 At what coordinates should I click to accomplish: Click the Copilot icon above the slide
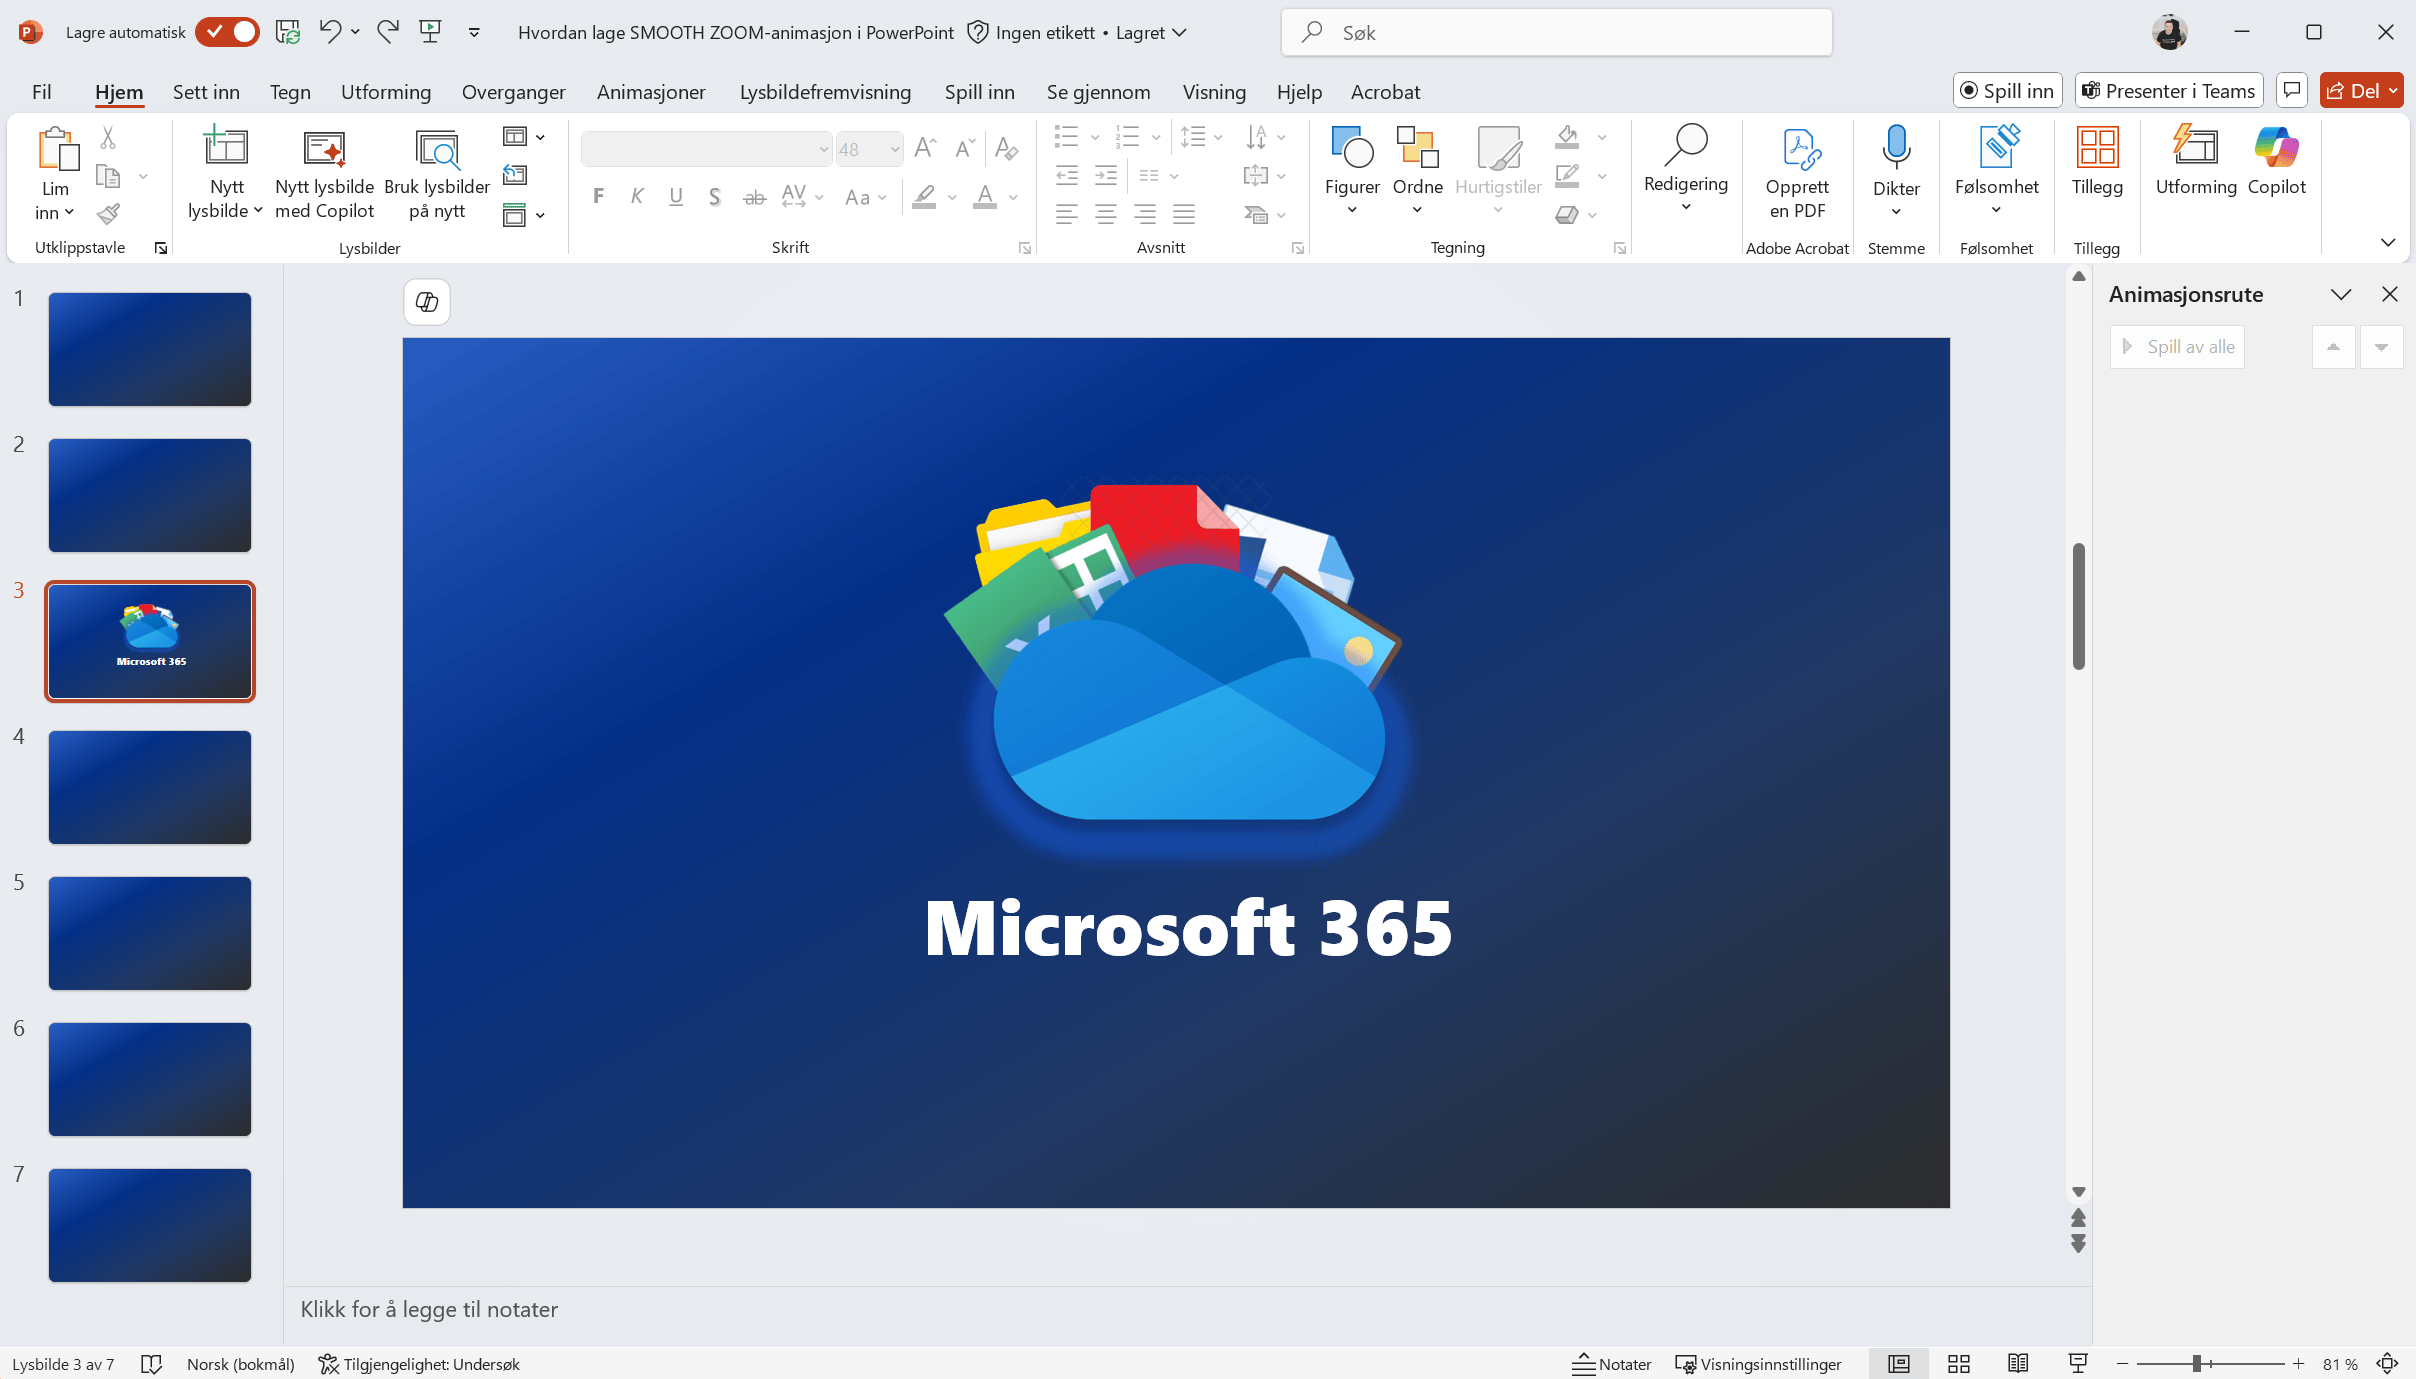coord(427,302)
